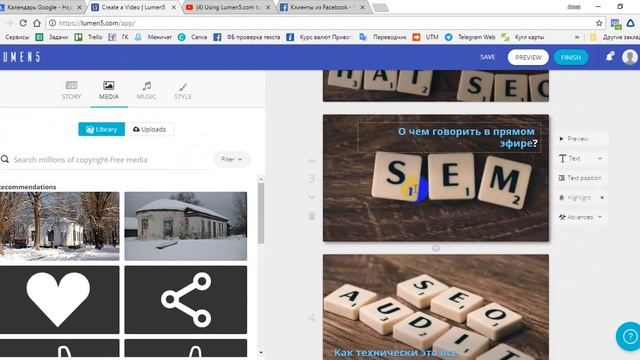Expand the Advanced options
This screenshot has height=360, width=640.
[x=580, y=217]
